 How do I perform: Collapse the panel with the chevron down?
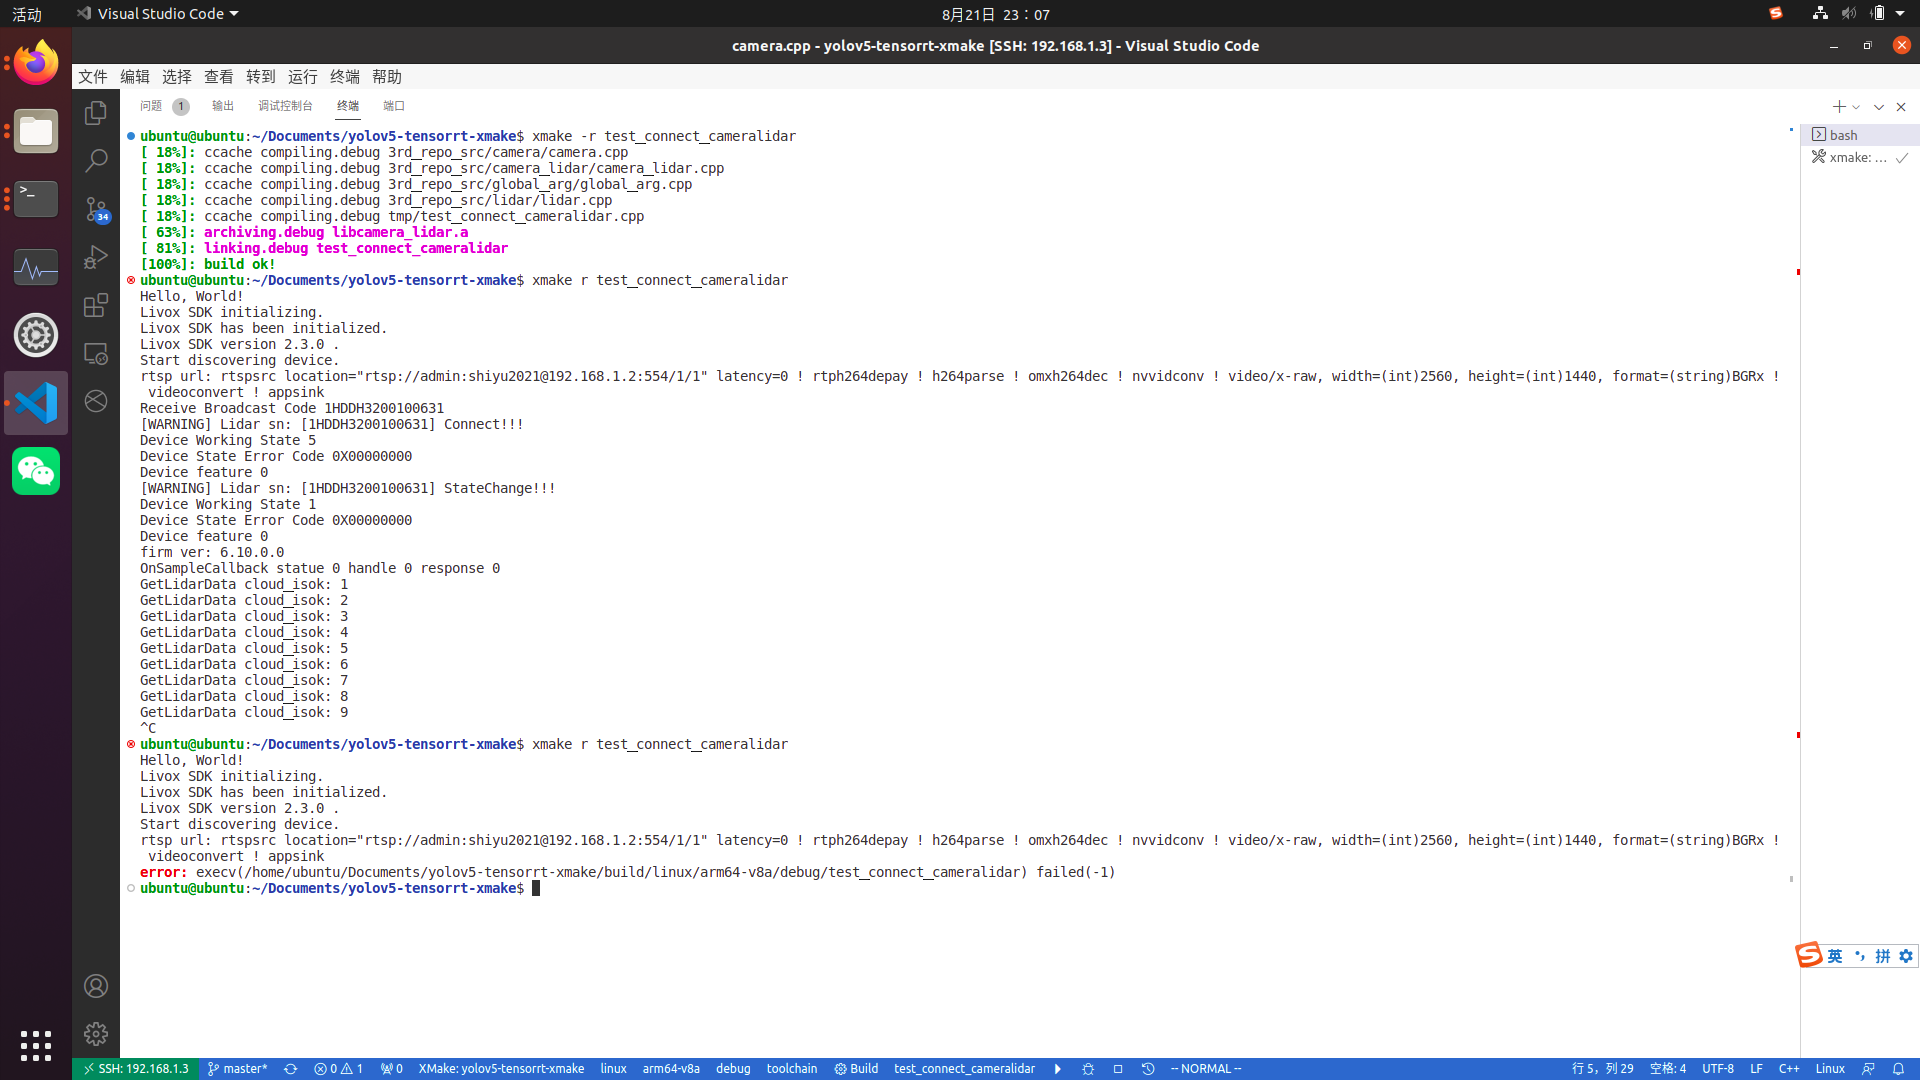1879,107
